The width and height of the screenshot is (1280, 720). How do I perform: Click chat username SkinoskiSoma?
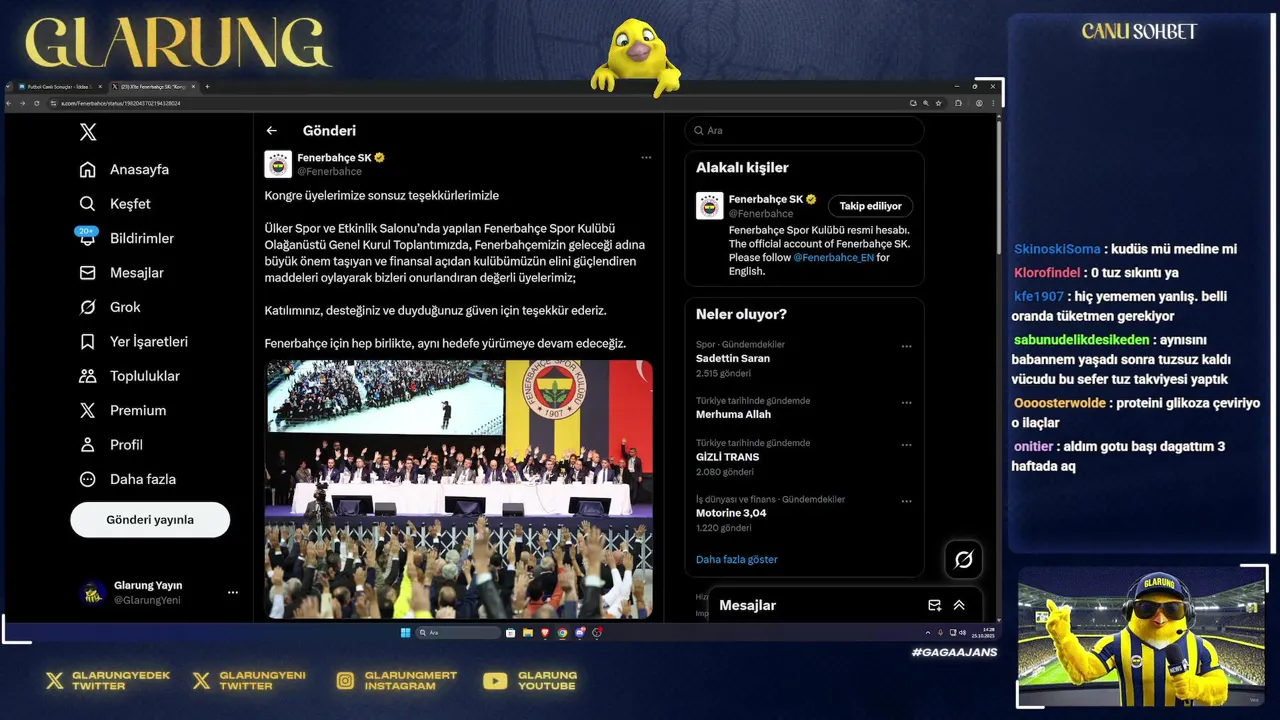1057,249
